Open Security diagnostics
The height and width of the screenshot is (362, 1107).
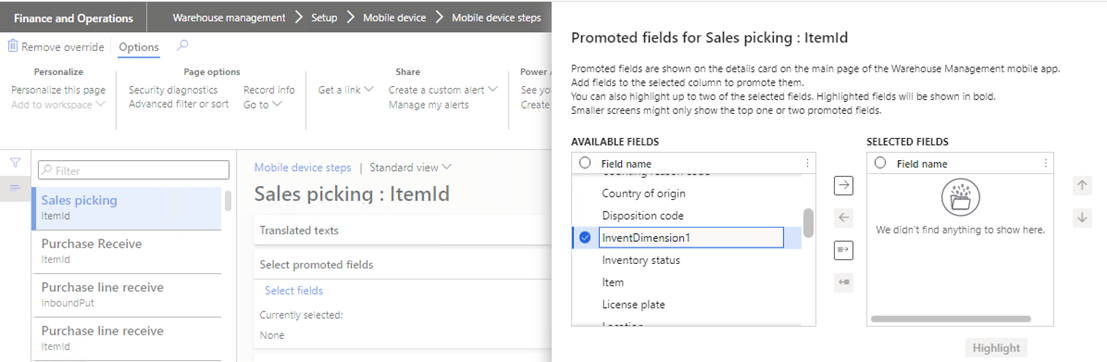click(173, 90)
